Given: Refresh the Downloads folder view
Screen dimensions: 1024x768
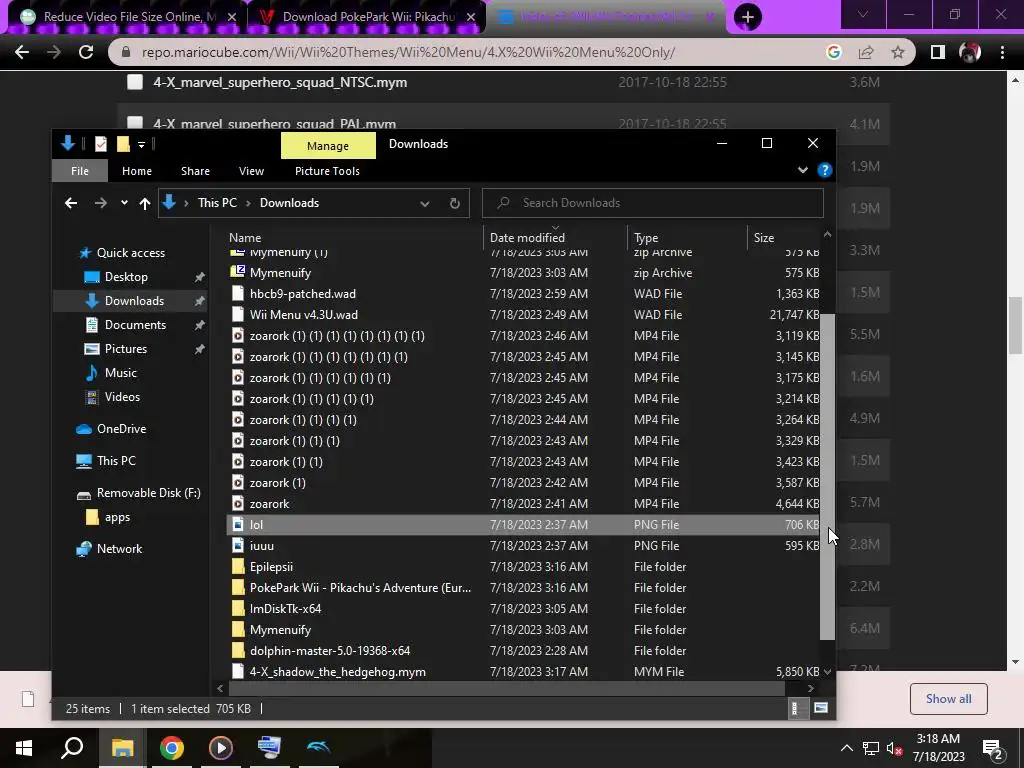Looking at the screenshot, I should pos(455,203).
